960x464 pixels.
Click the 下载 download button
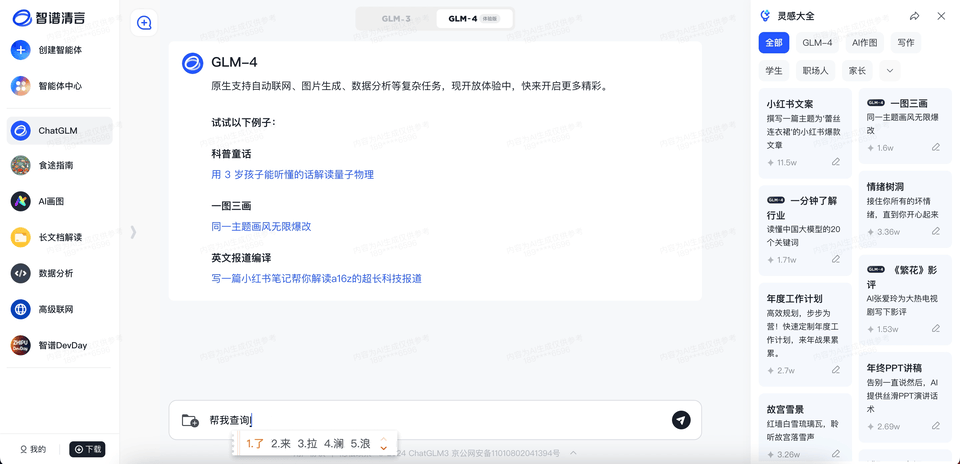click(87, 449)
